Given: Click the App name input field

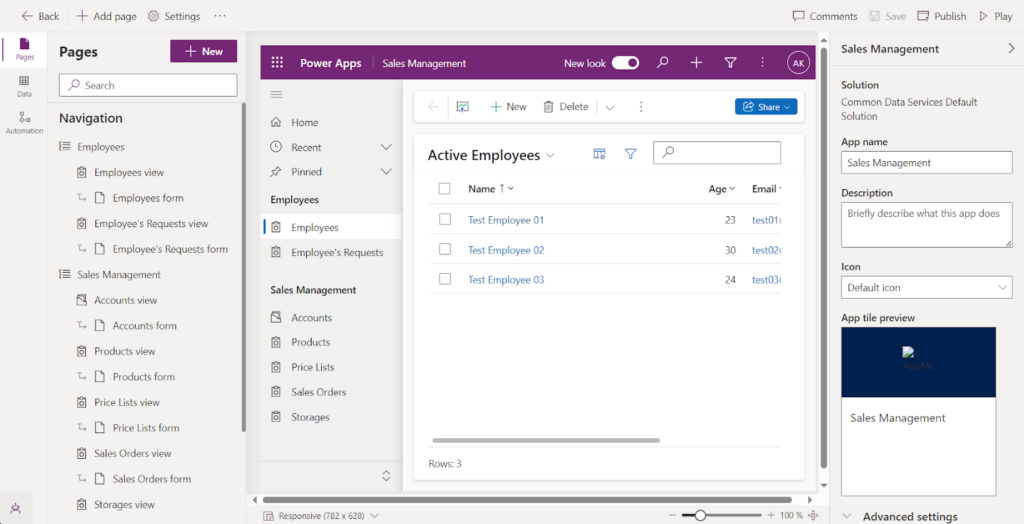Looking at the screenshot, I should [x=926, y=163].
